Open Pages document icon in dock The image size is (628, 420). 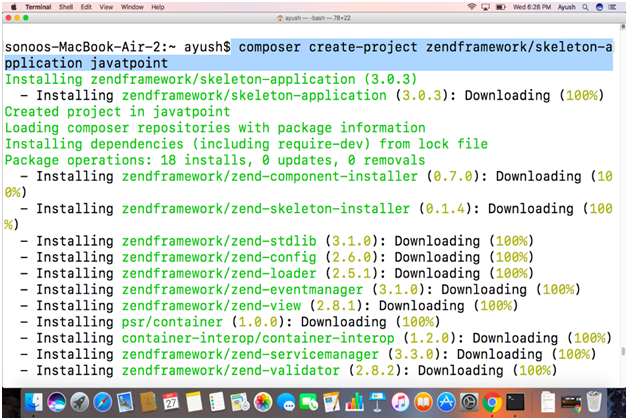[x=332, y=402]
